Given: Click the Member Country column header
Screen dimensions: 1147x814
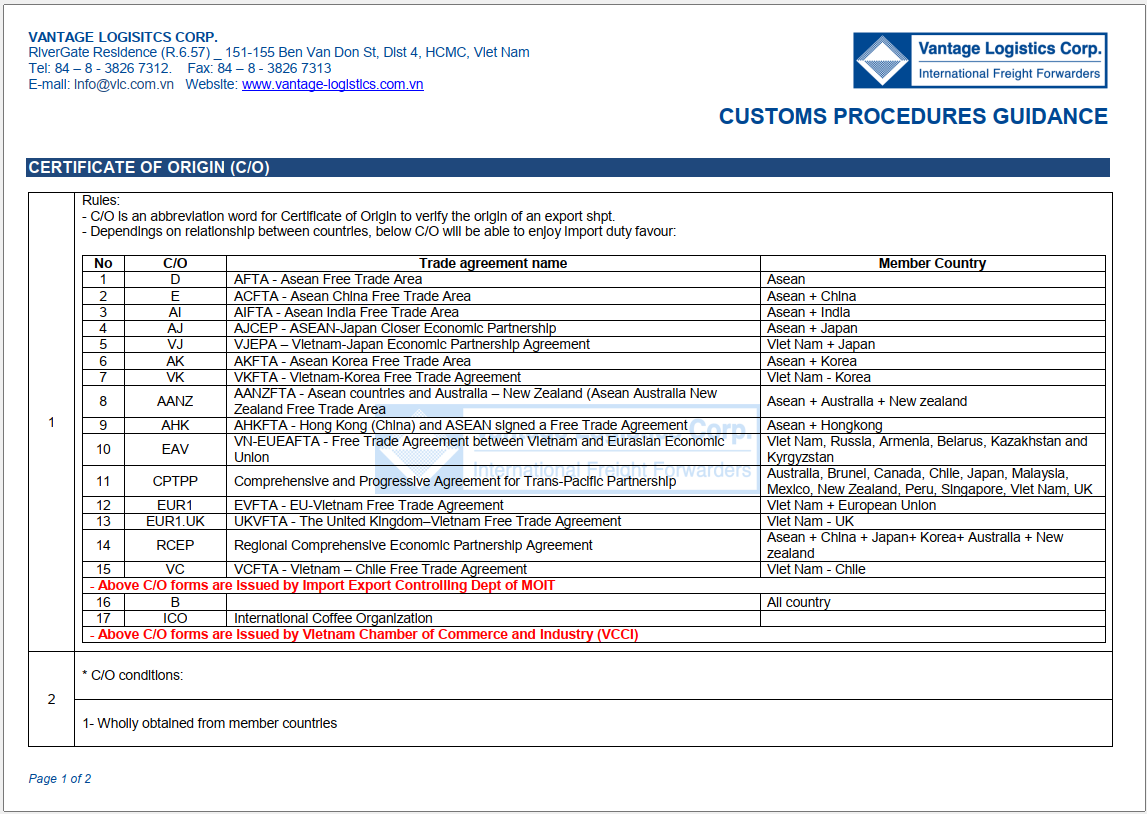Looking at the screenshot, I should (x=931, y=264).
